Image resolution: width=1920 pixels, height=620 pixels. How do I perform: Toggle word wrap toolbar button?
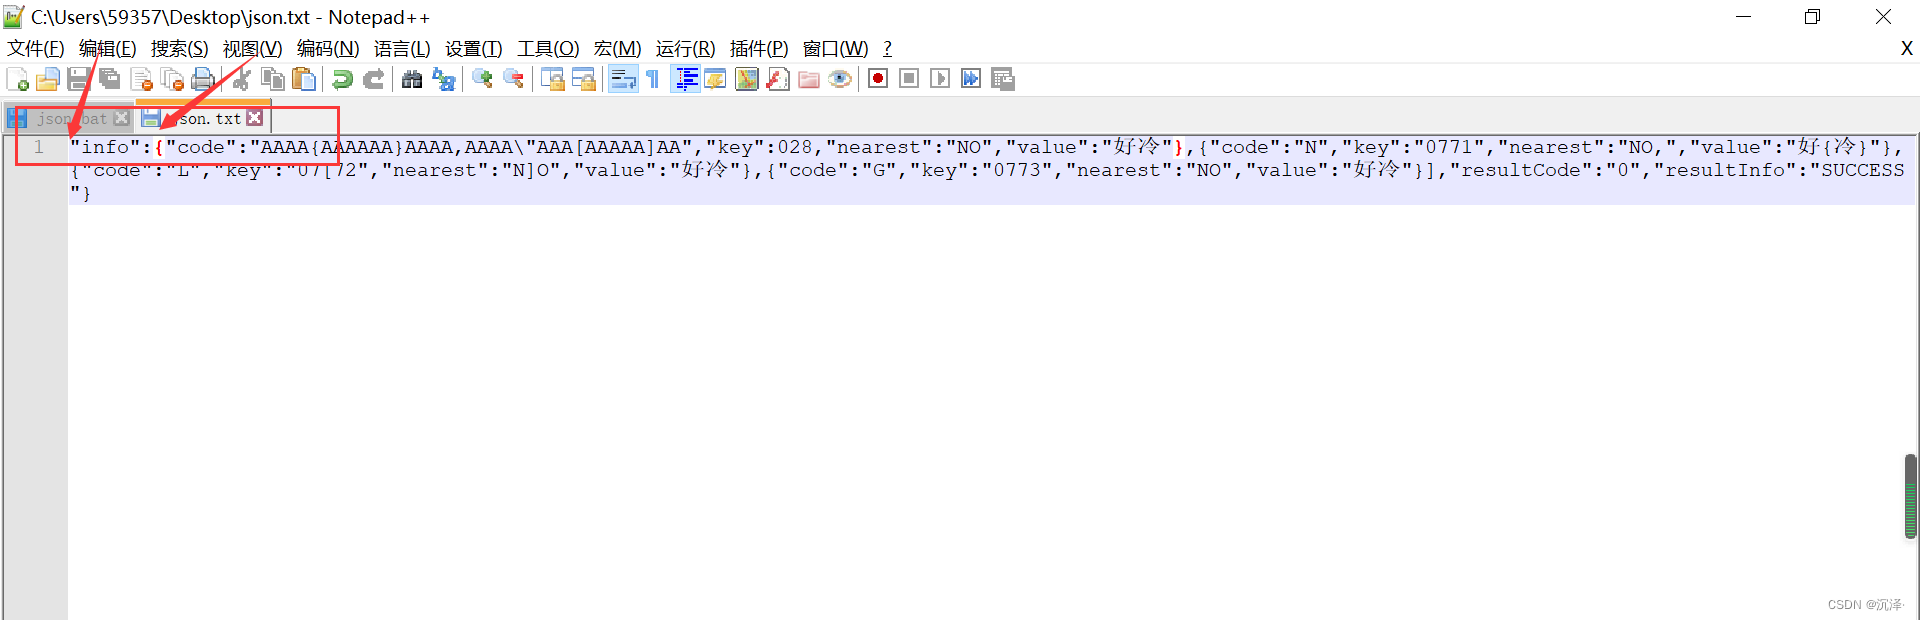pyautogui.click(x=623, y=79)
